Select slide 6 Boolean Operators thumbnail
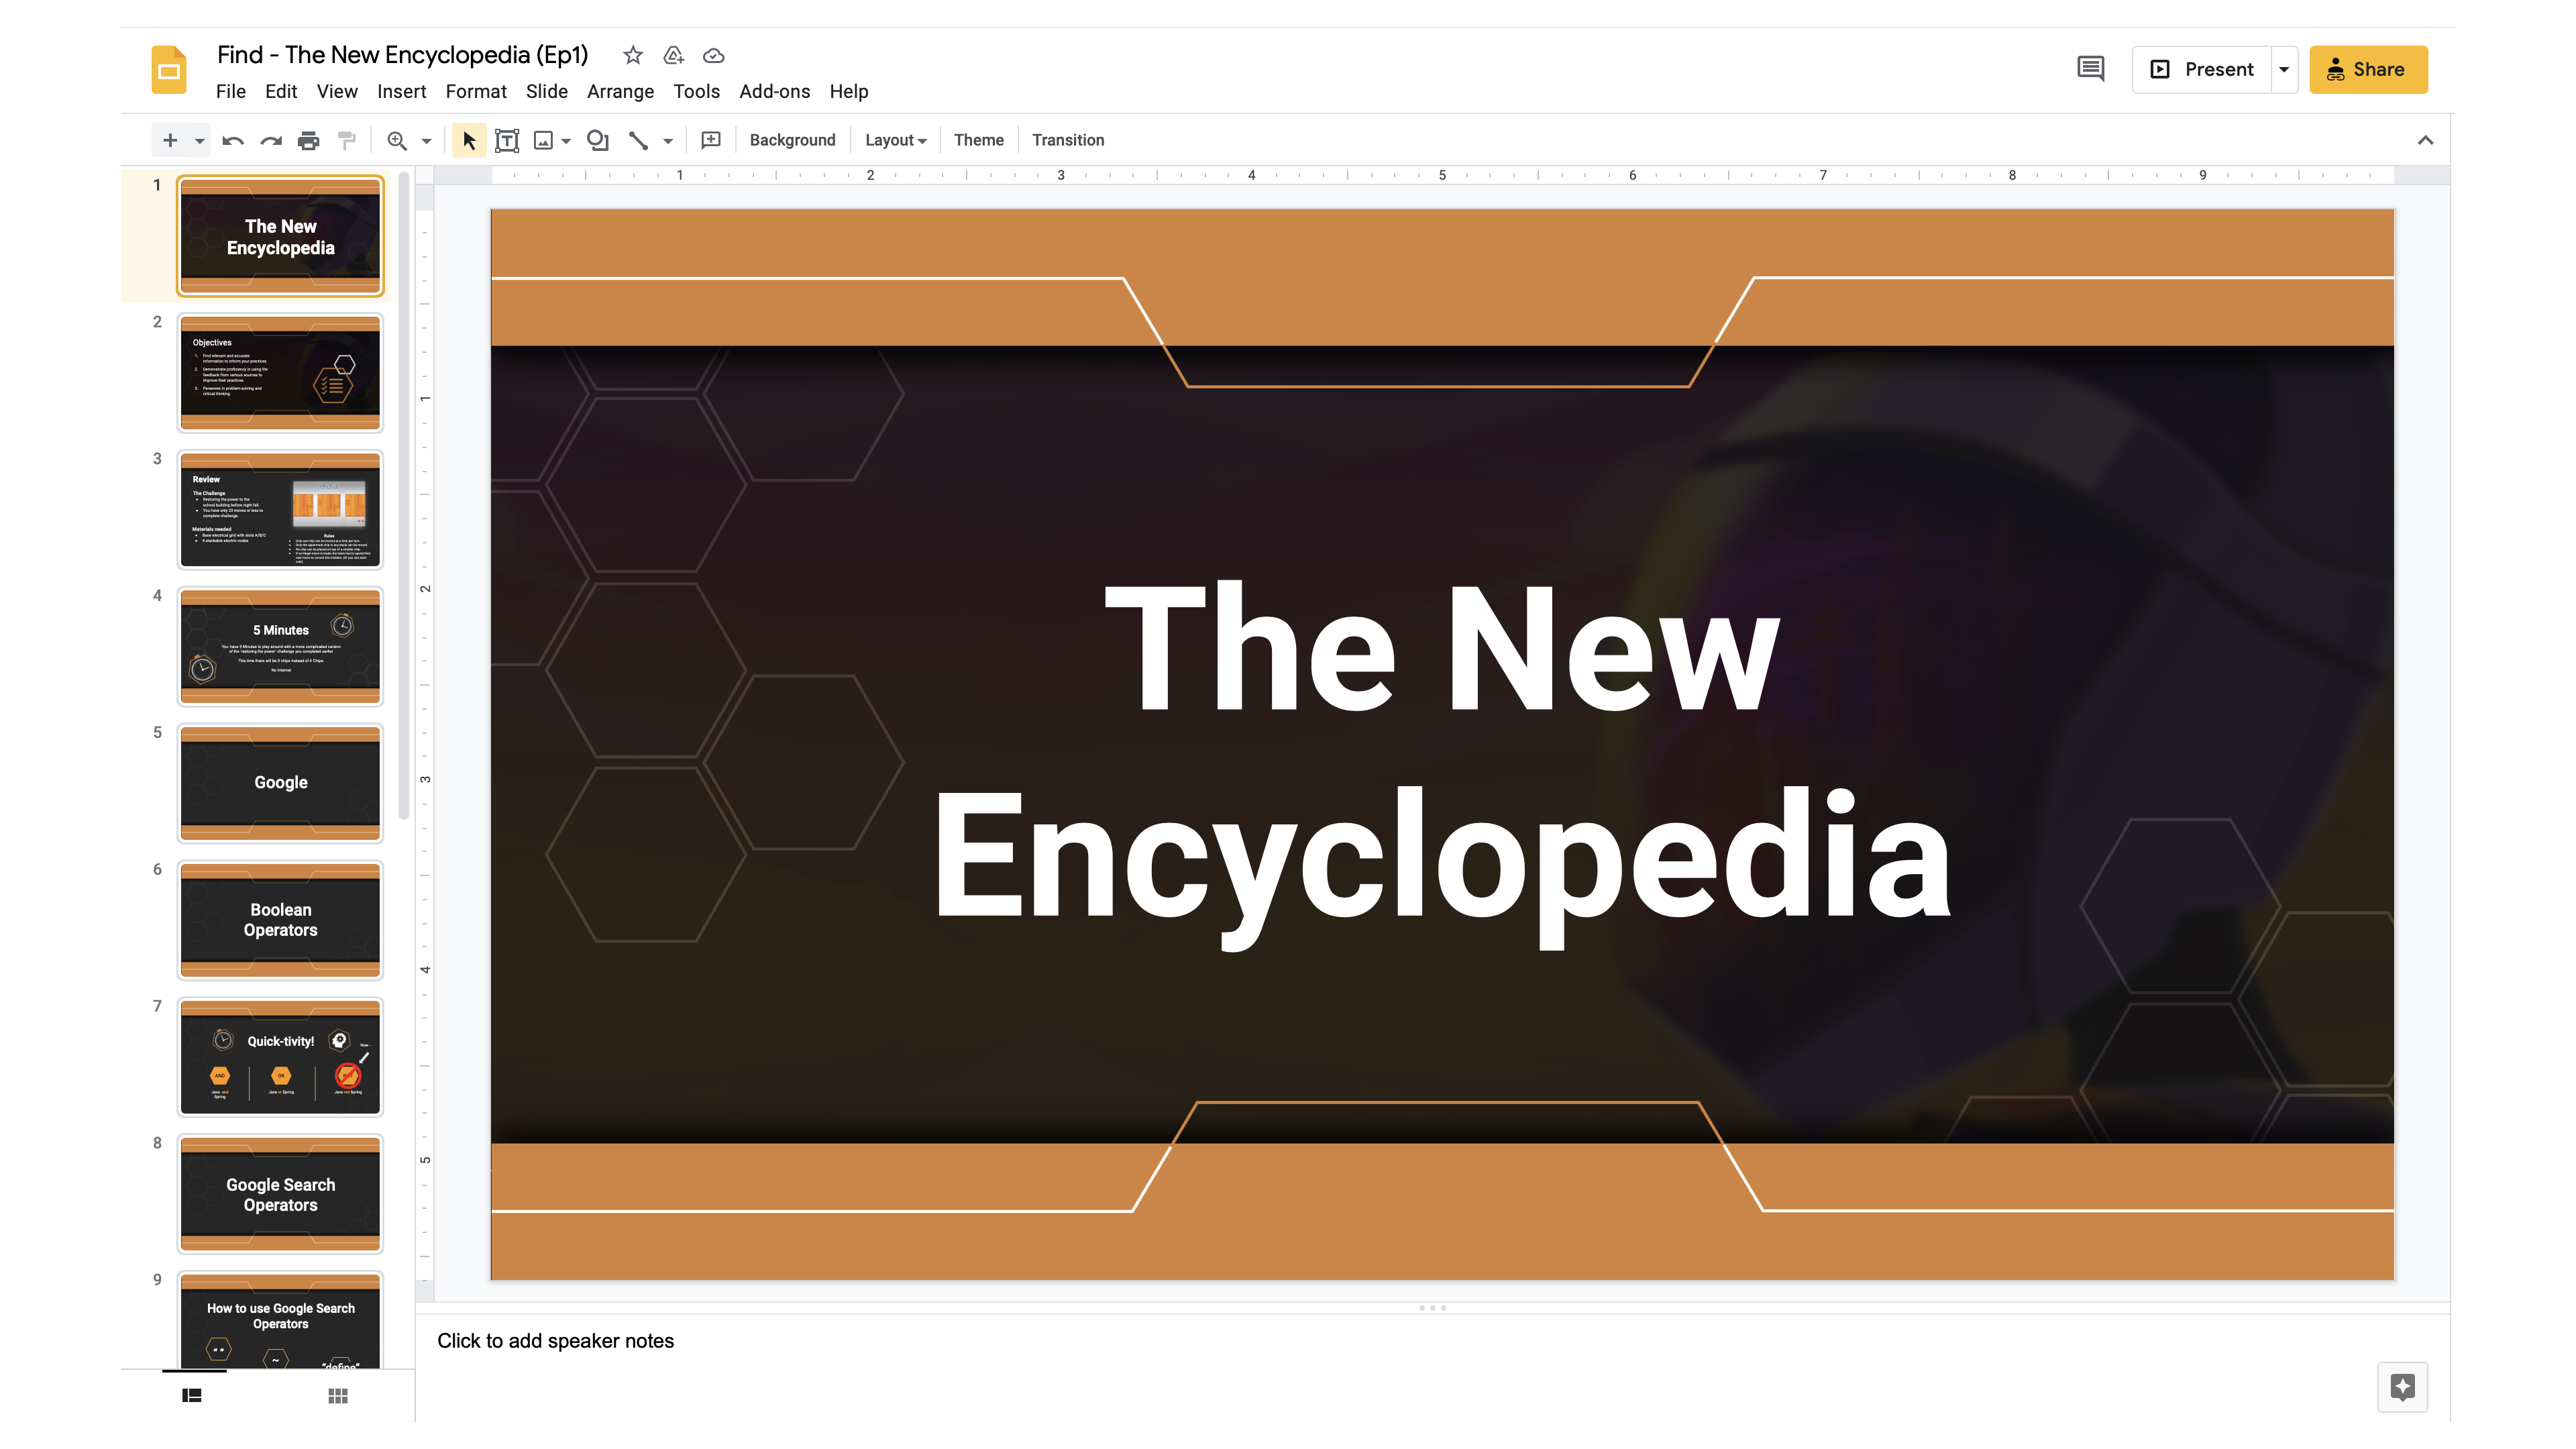 pyautogui.click(x=280, y=920)
